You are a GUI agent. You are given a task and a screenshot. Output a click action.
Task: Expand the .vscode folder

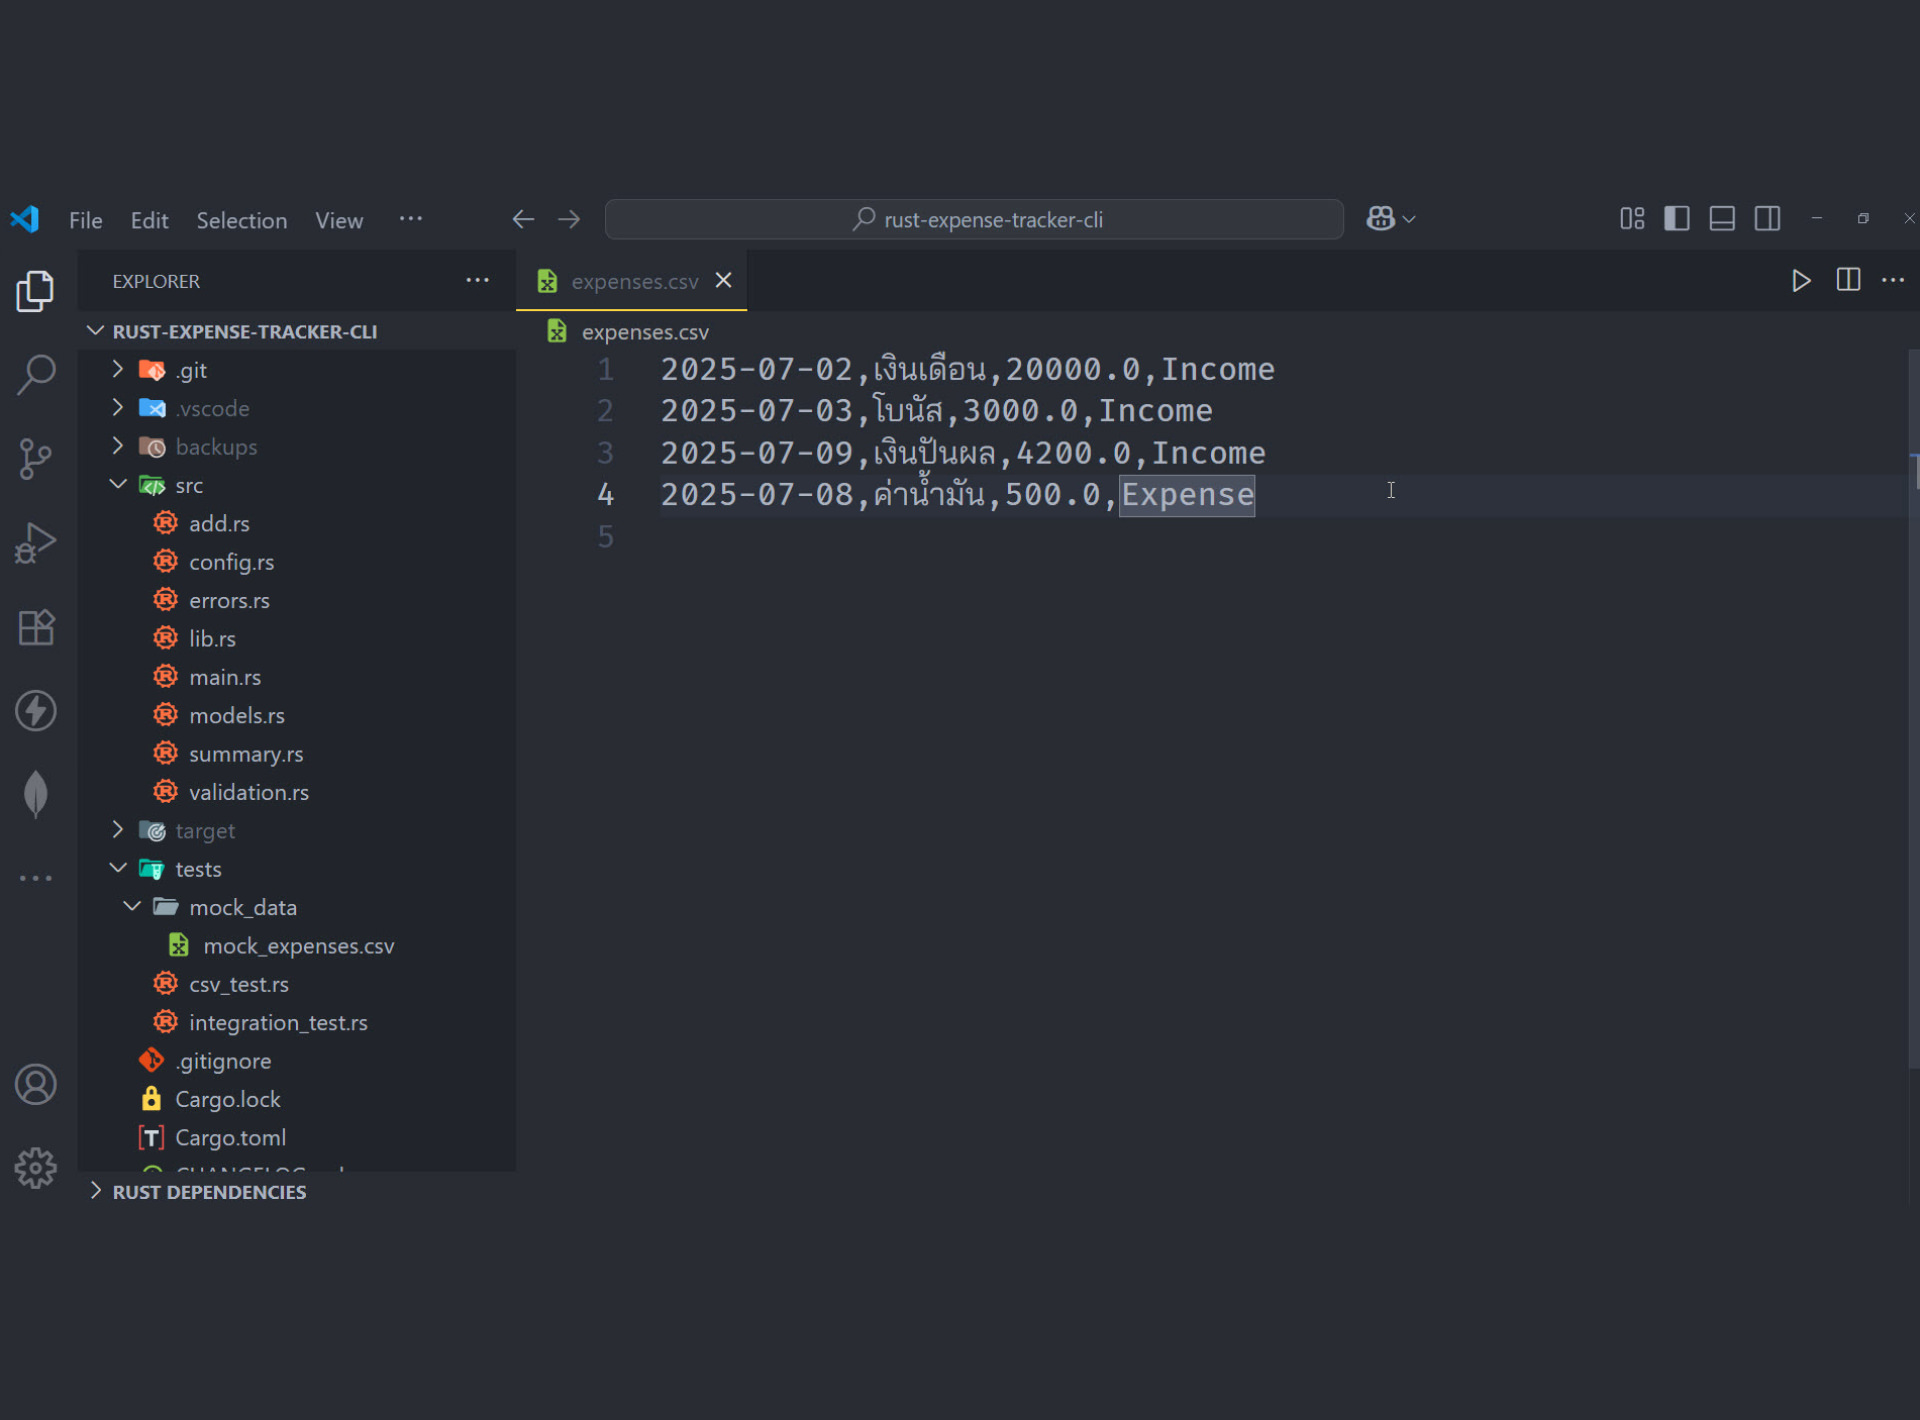(x=118, y=408)
